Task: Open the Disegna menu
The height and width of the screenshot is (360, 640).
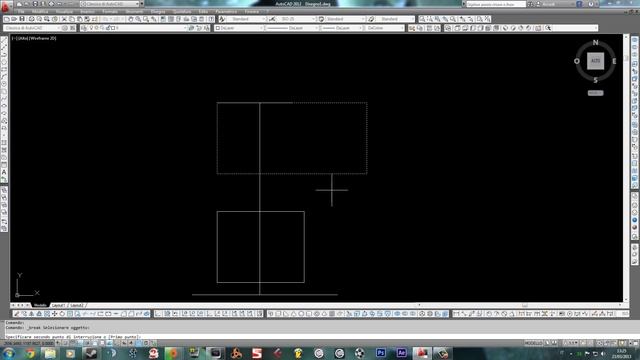Action: [x=158, y=11]
